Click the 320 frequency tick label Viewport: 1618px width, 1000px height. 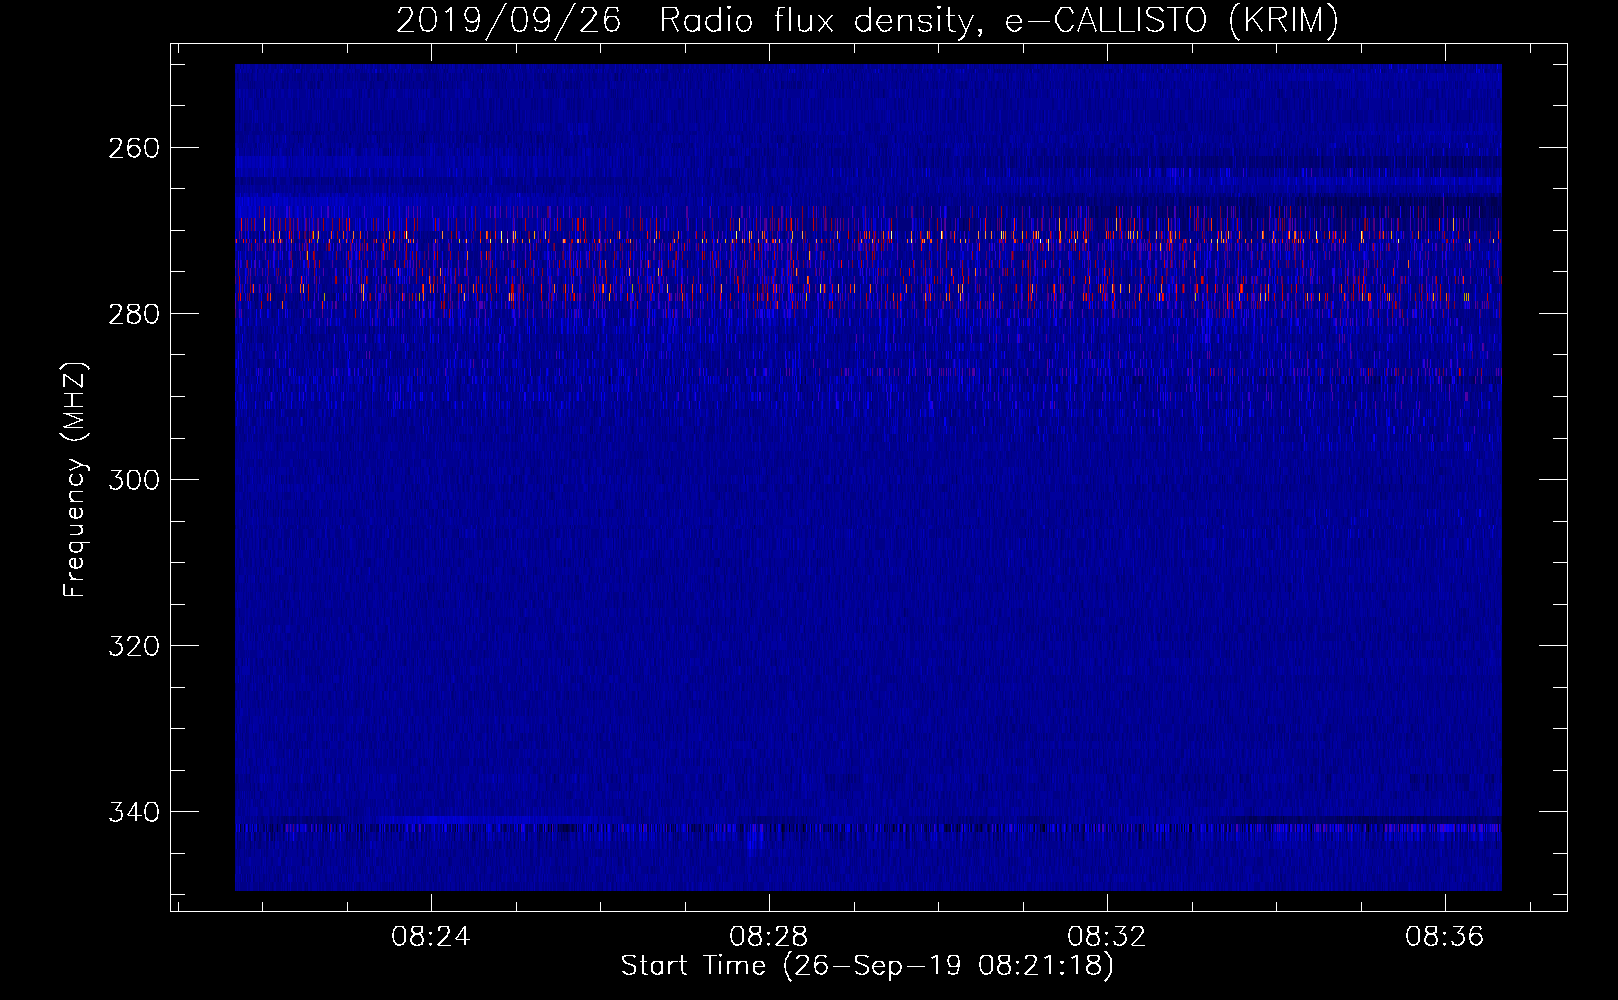(134, 646)
